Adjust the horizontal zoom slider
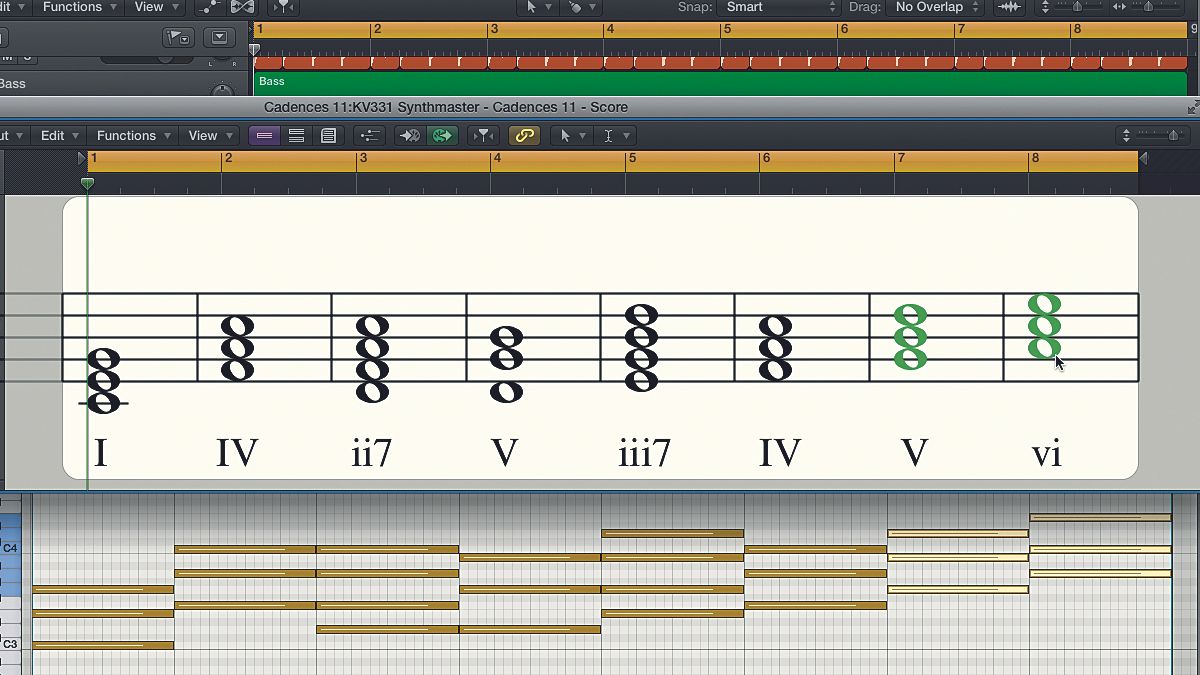1200x675 pixels. click(1146, 7)
